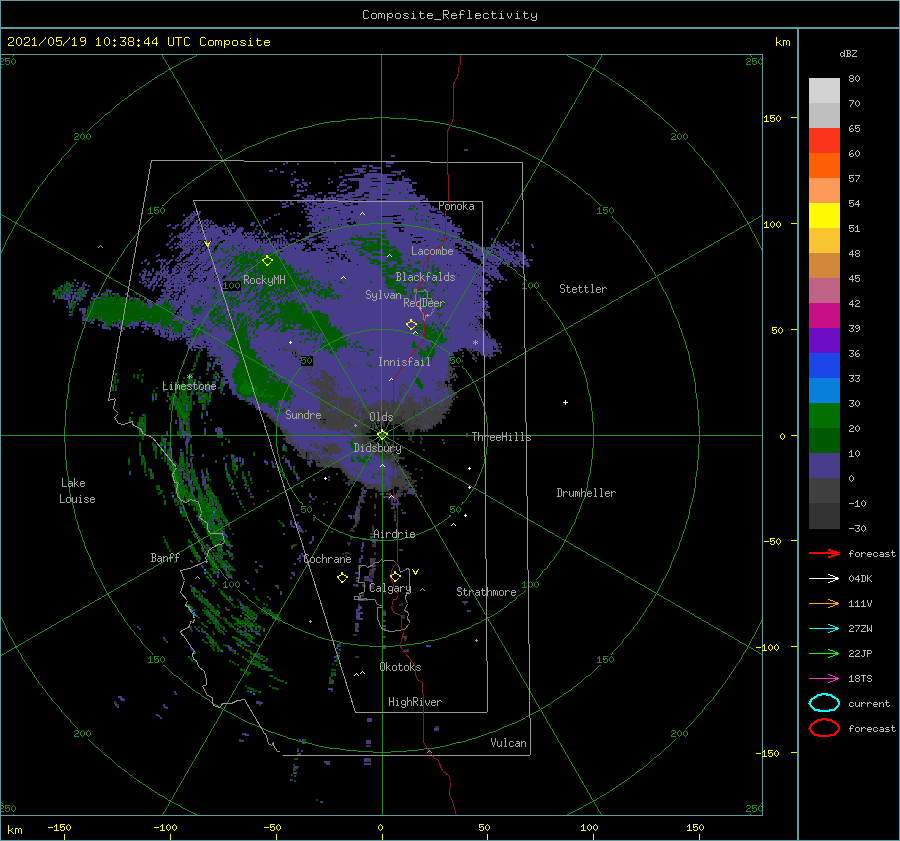Click the magenta 18TS arrow icon
Image resolution: width=900 pixels, height=841 pixels.
(x=824, y=679)
